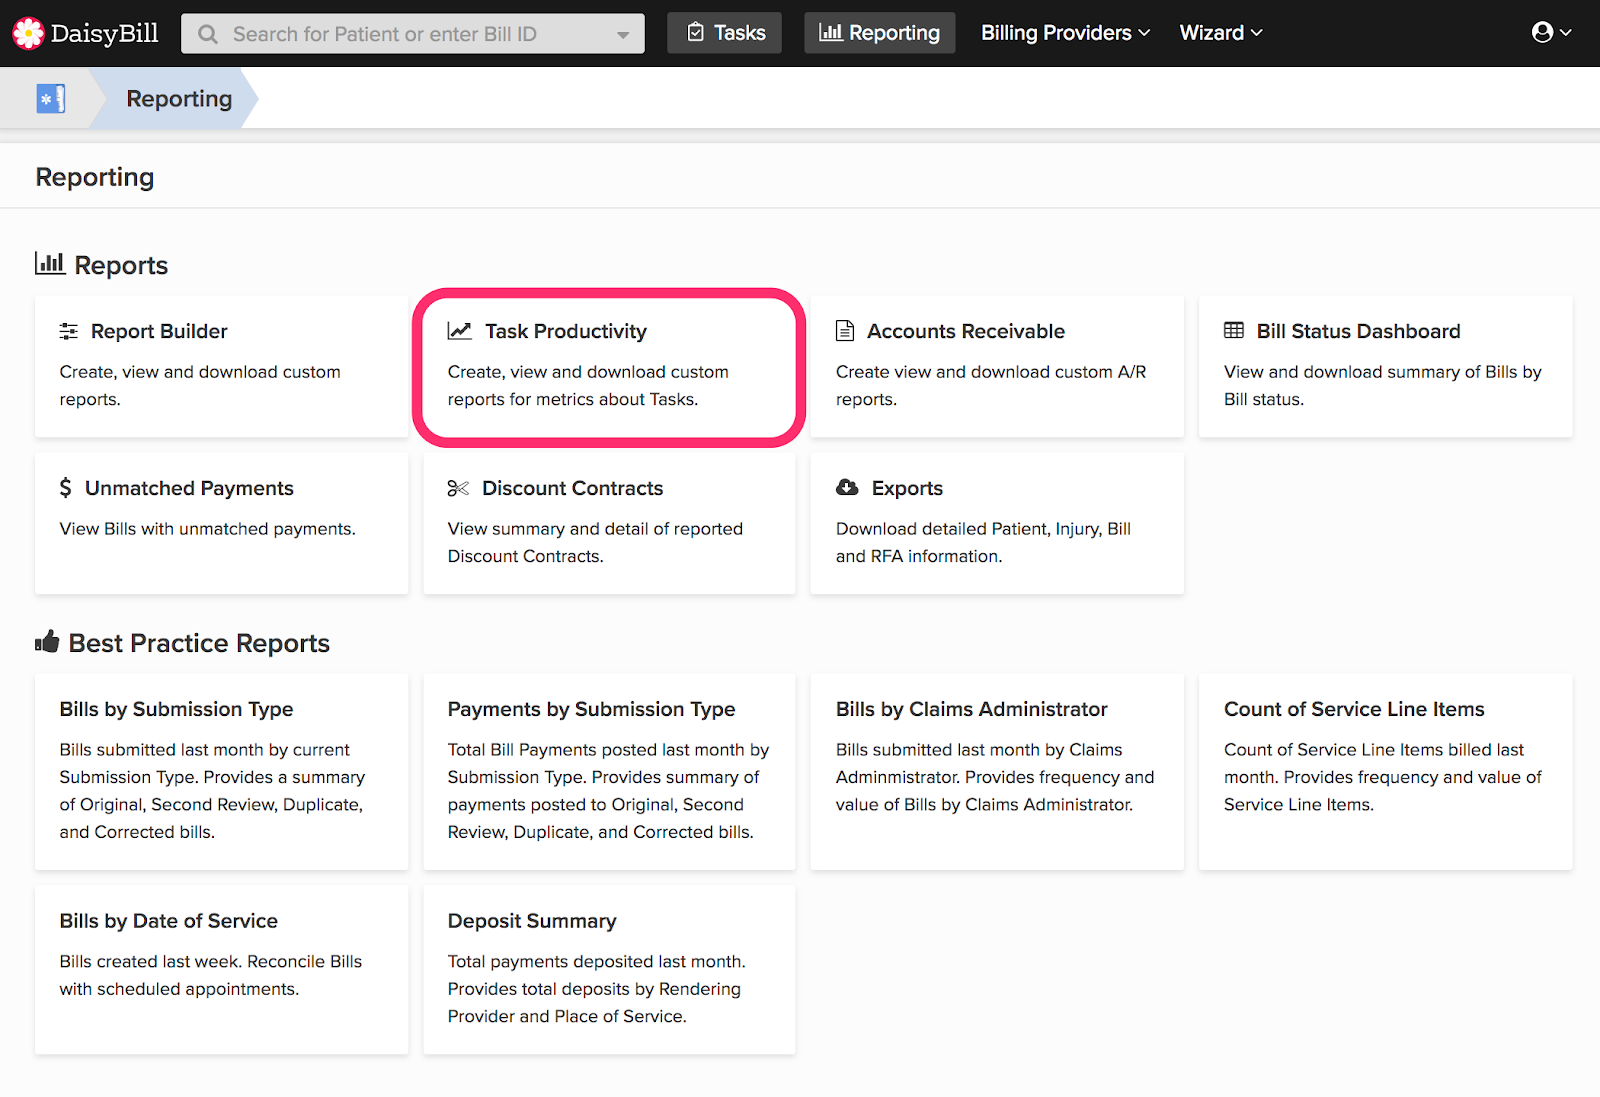This screenshot has width=1600, height=1097.
Task: Open the Bill Status Dashboard
Action: pyautogui.click(x=1385, y=366)
